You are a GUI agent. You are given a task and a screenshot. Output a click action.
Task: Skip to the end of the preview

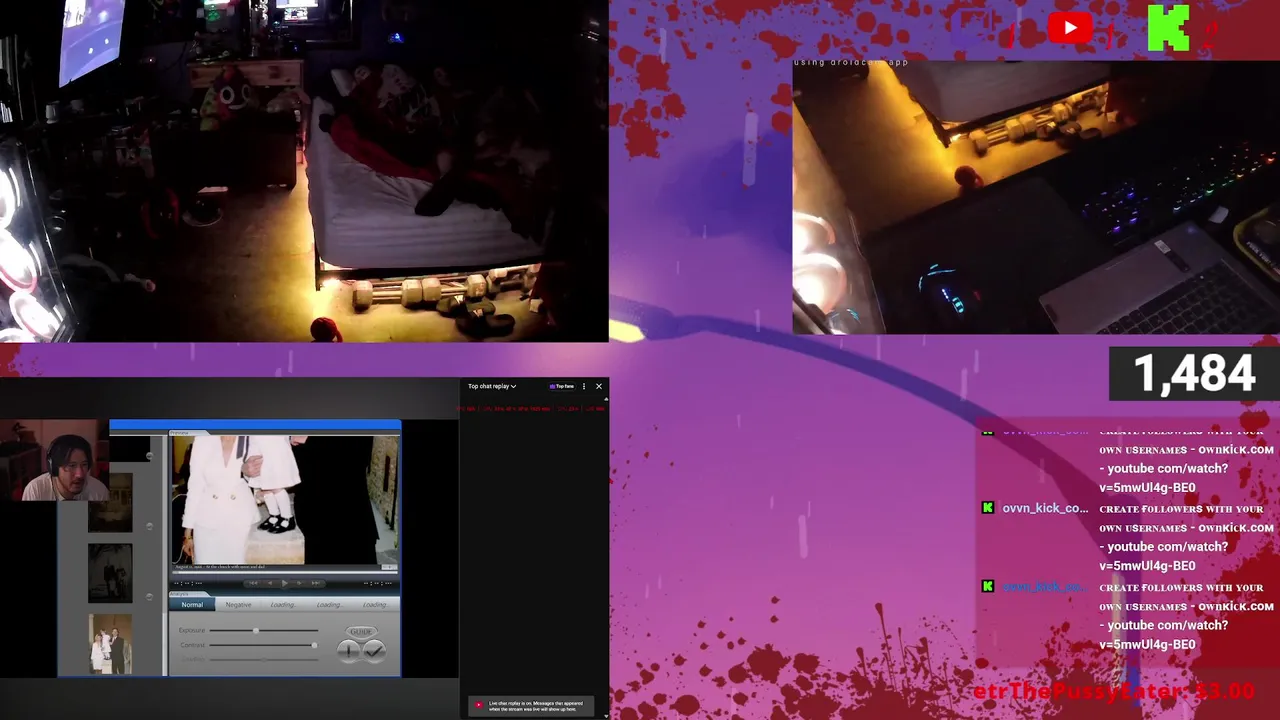tap(316, 583)
